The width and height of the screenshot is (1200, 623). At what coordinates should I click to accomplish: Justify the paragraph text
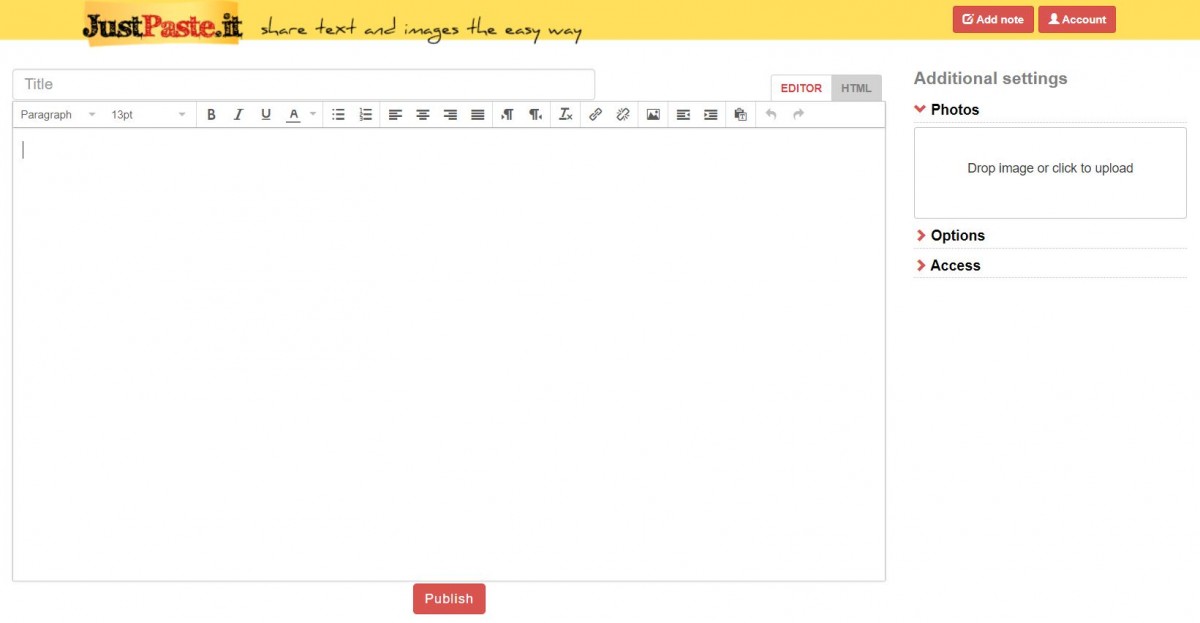tap(478, 115)
